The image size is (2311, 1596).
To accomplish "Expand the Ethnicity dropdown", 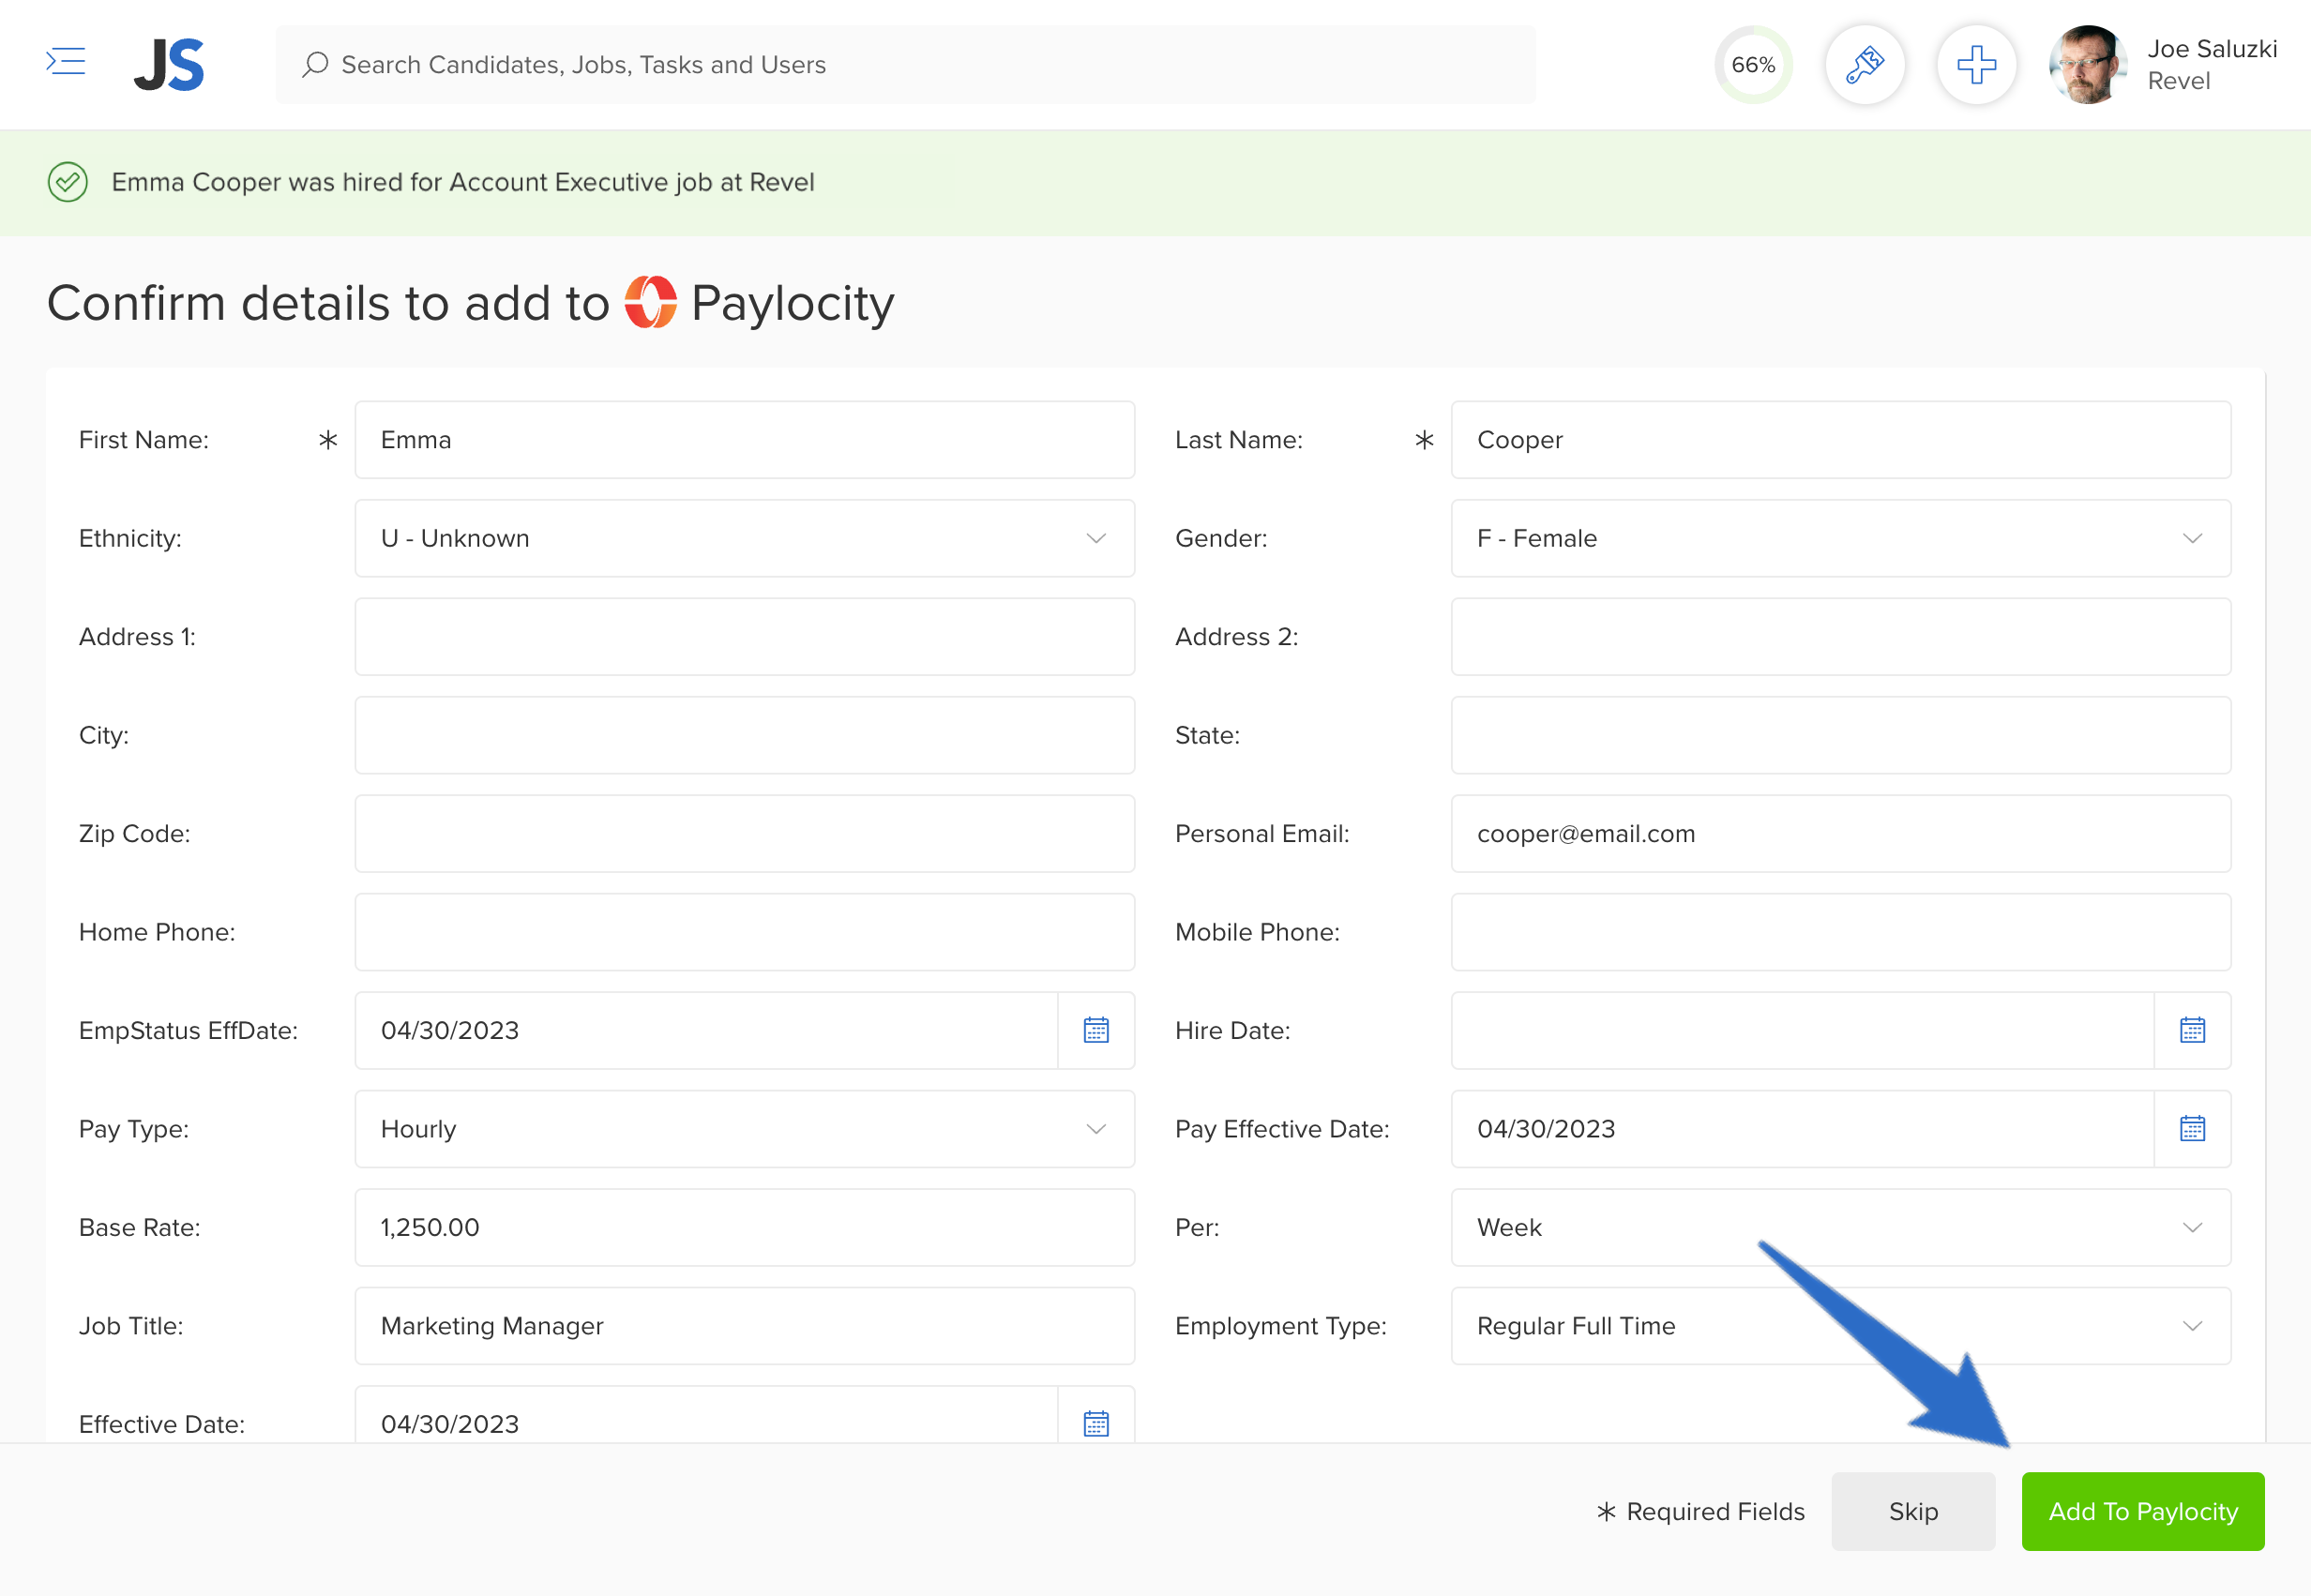I will pos(745,538).
